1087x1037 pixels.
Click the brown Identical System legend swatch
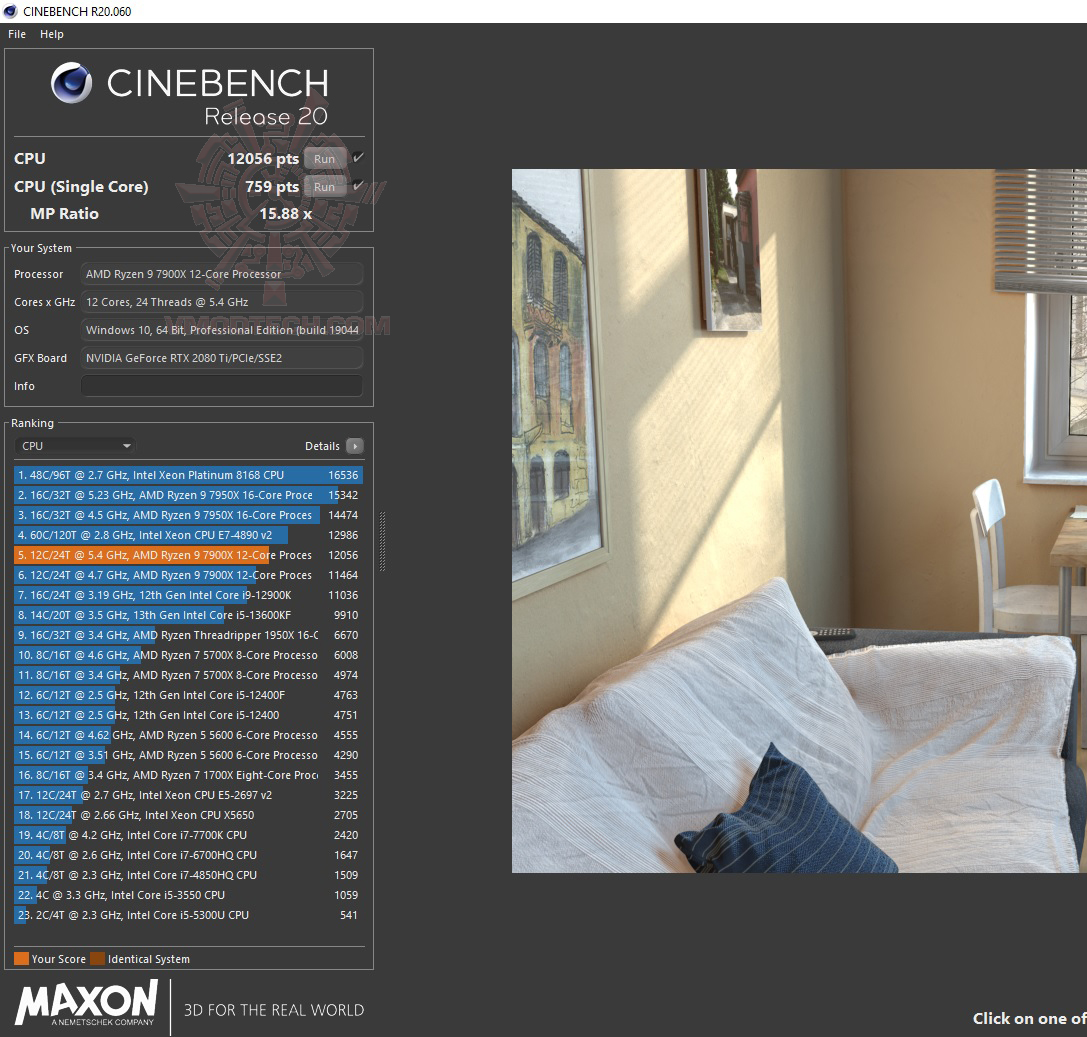coord(98,959)
